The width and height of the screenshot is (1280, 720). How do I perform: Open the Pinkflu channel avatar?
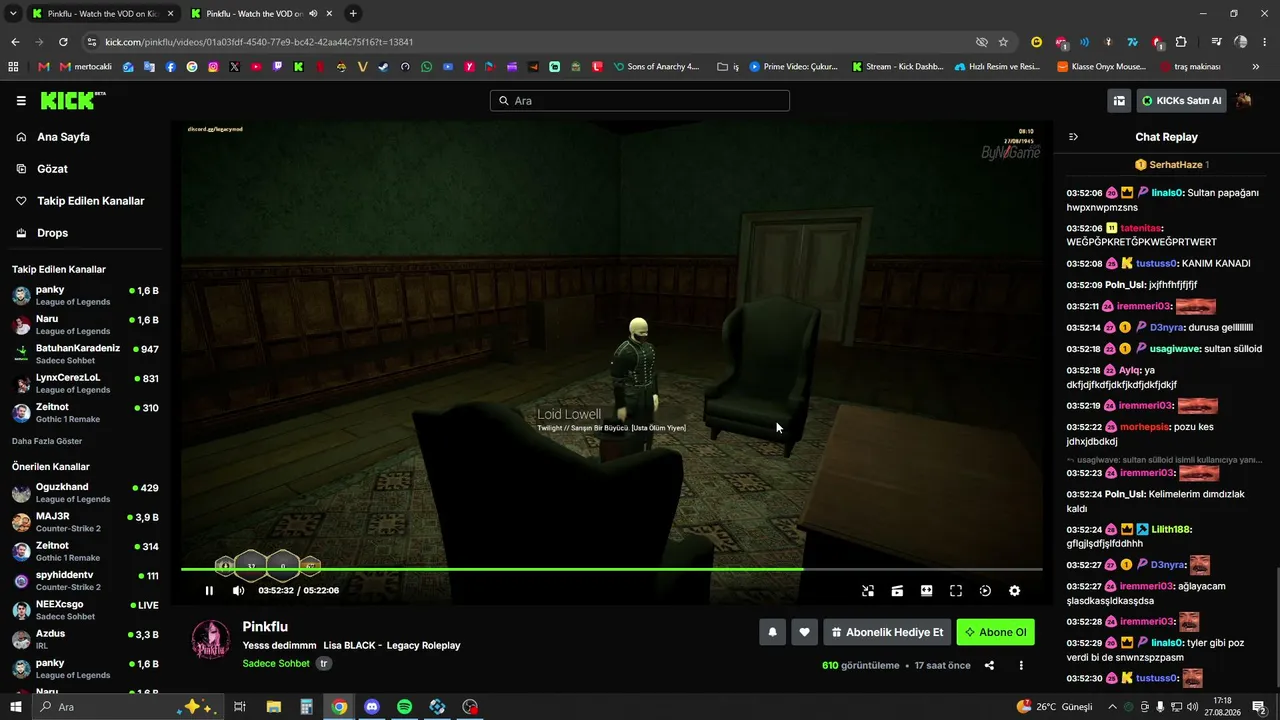point(211,640)
